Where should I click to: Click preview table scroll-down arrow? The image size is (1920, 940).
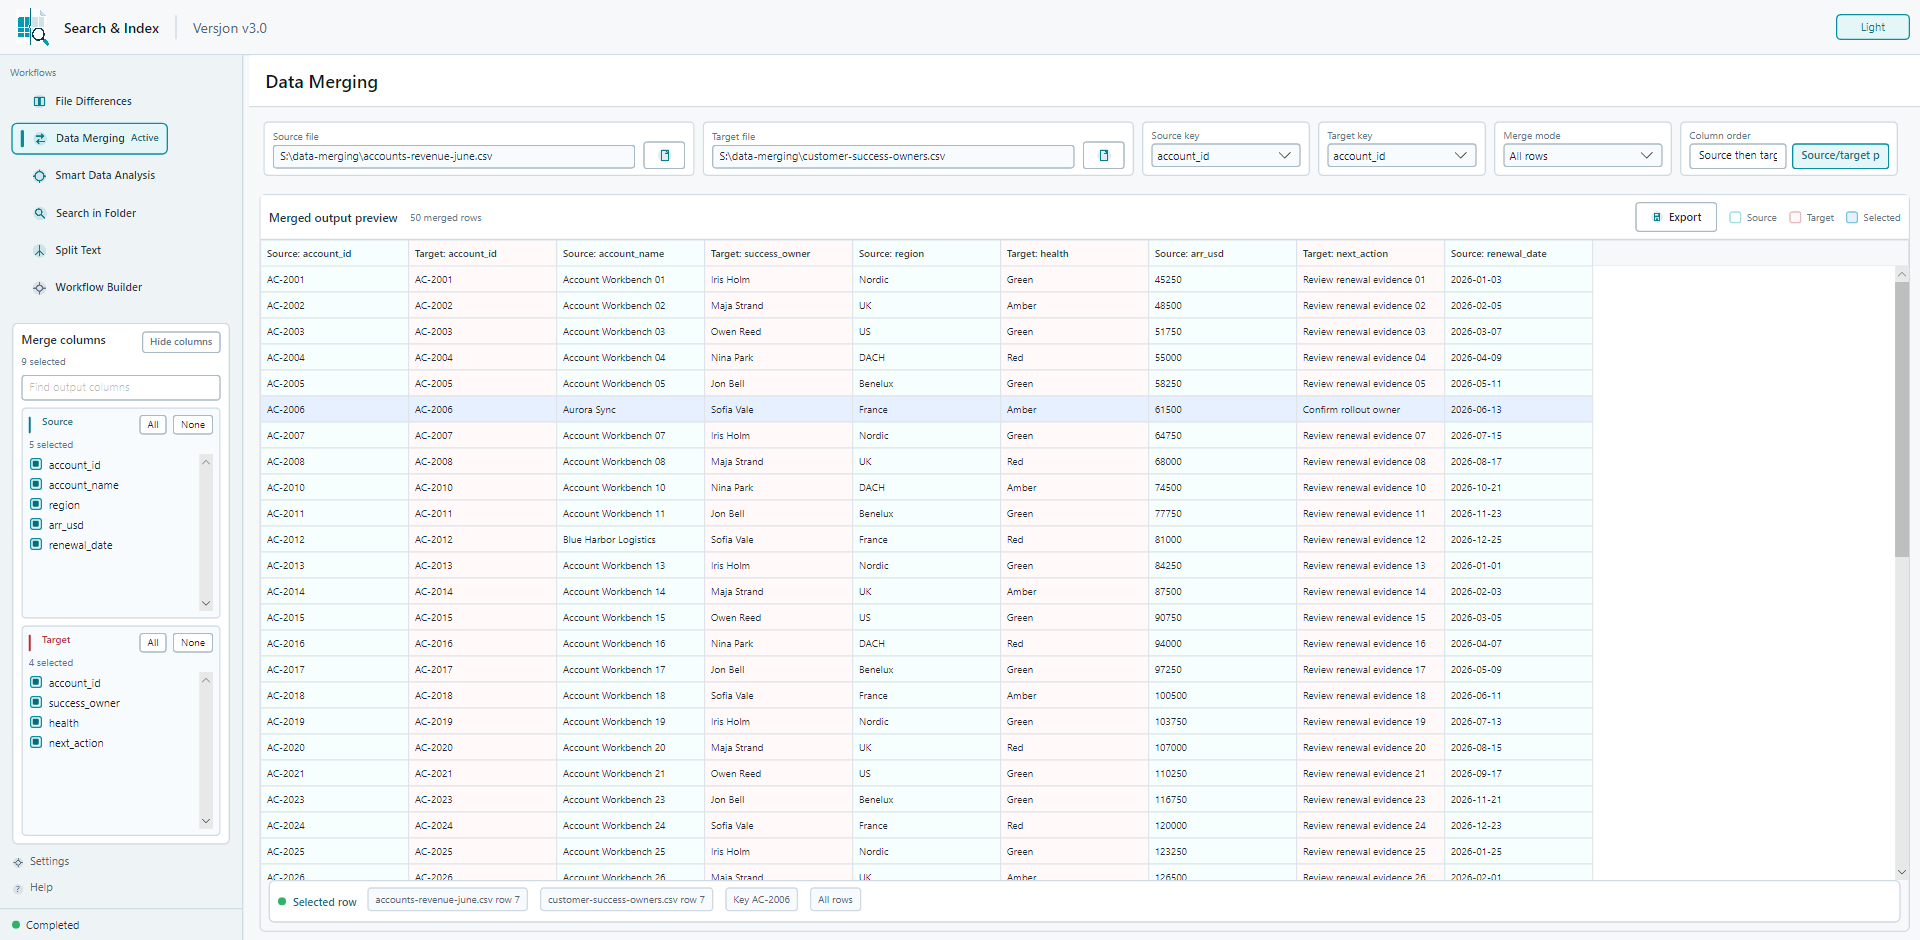click(x=1901, y=872)
